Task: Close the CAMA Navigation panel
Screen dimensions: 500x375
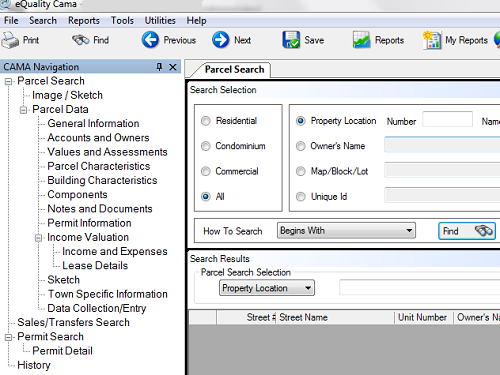Action: [173, 67]
